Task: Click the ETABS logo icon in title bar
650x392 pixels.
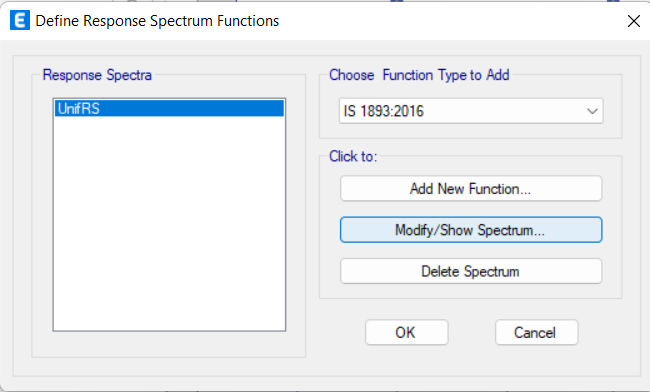Action: click(x=19, y=21)
